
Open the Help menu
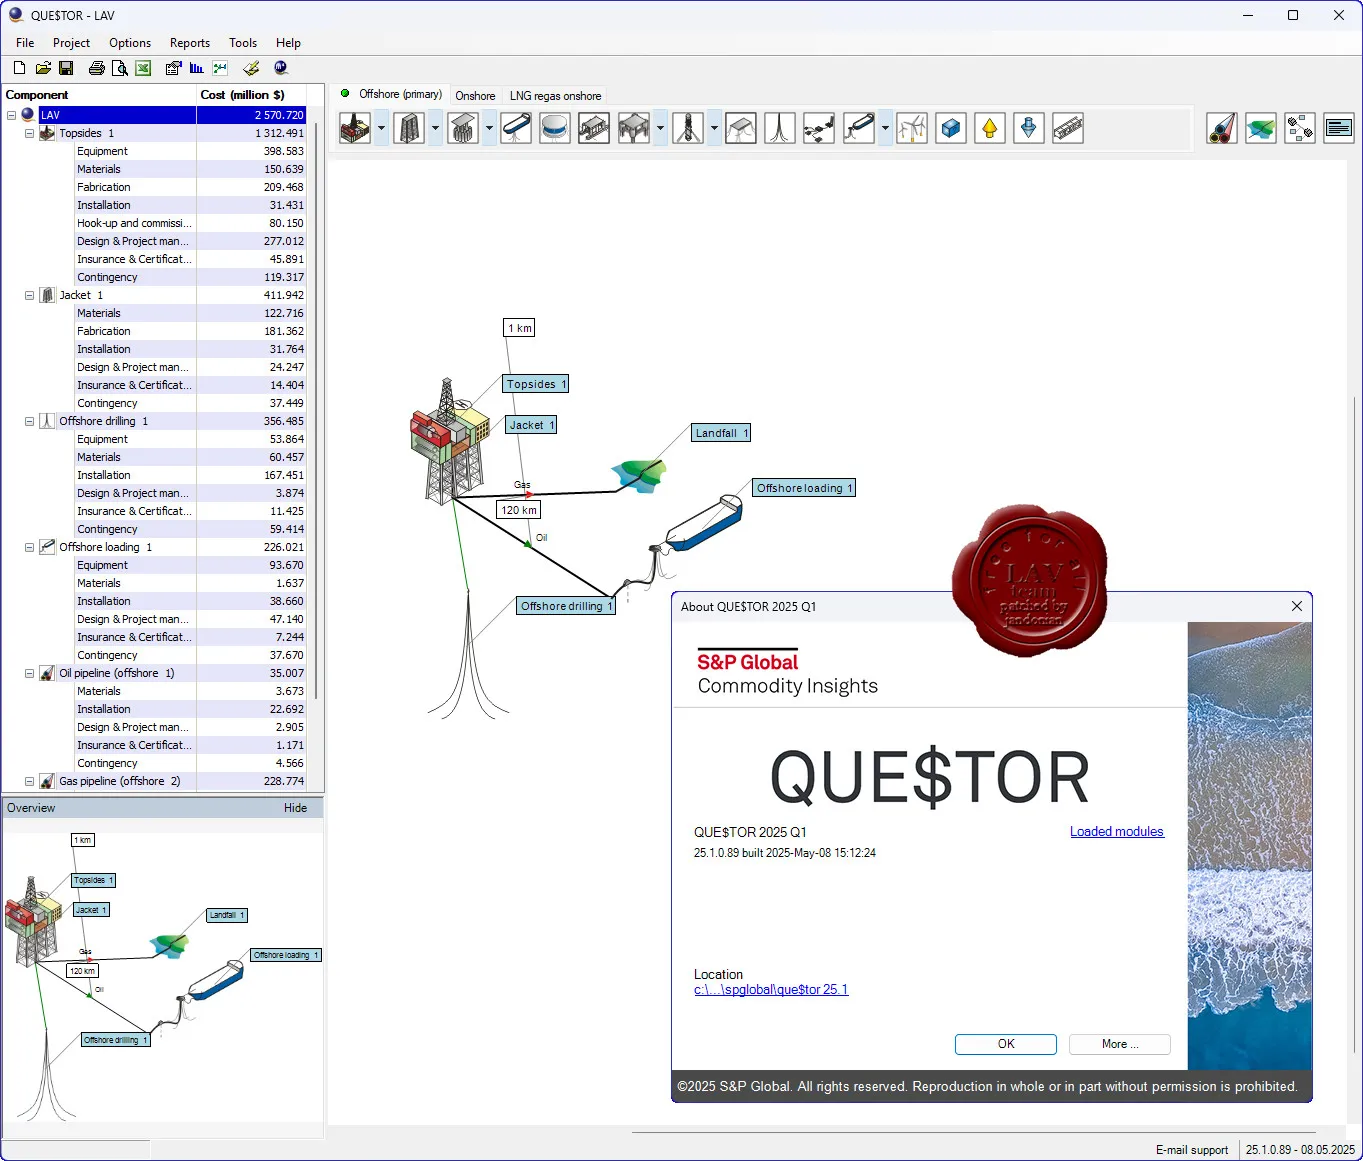288,43
